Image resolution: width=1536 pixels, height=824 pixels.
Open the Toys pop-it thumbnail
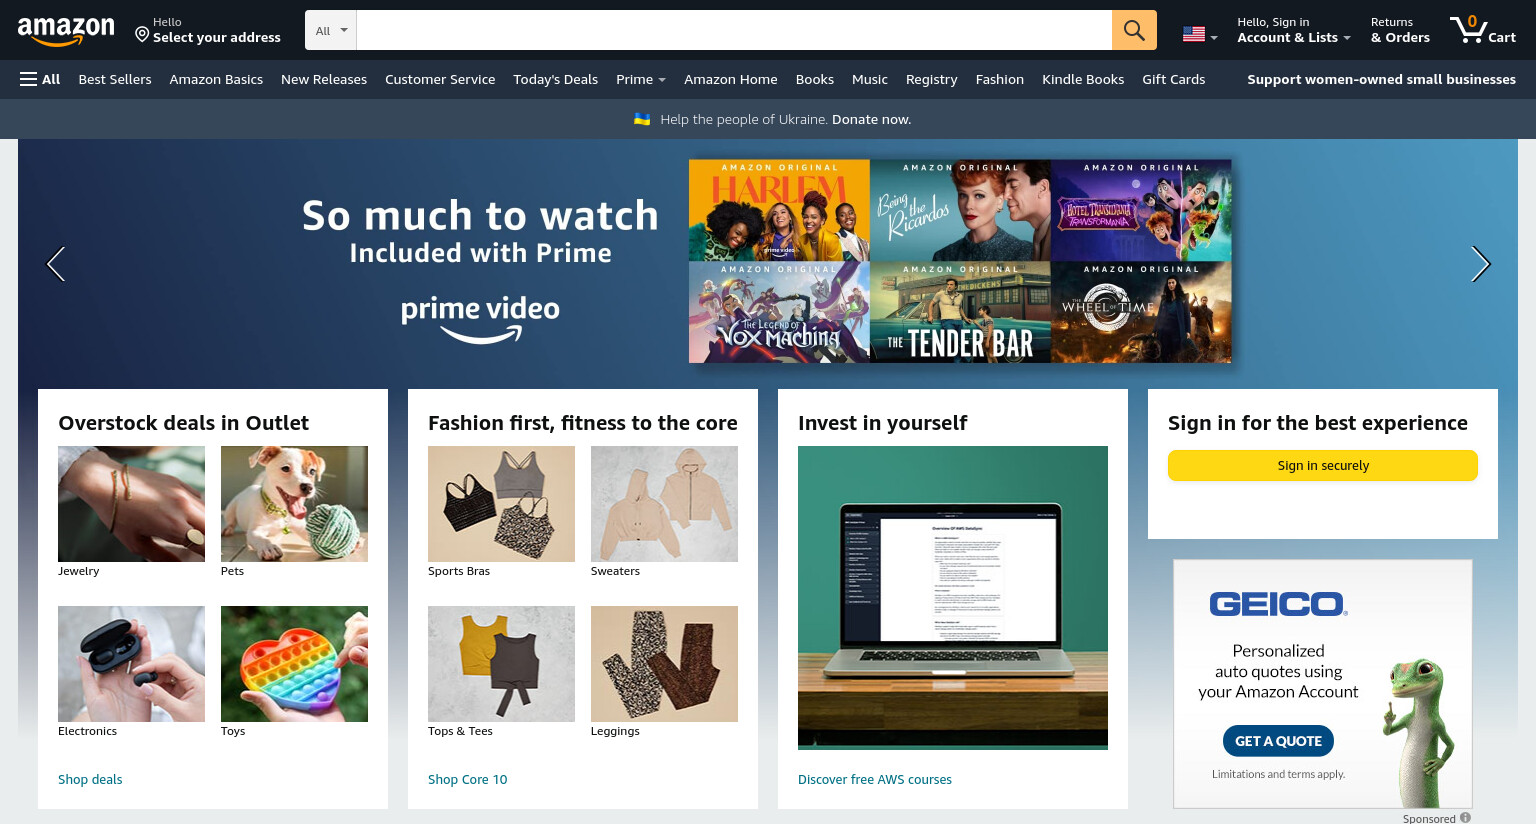point(294,664)
